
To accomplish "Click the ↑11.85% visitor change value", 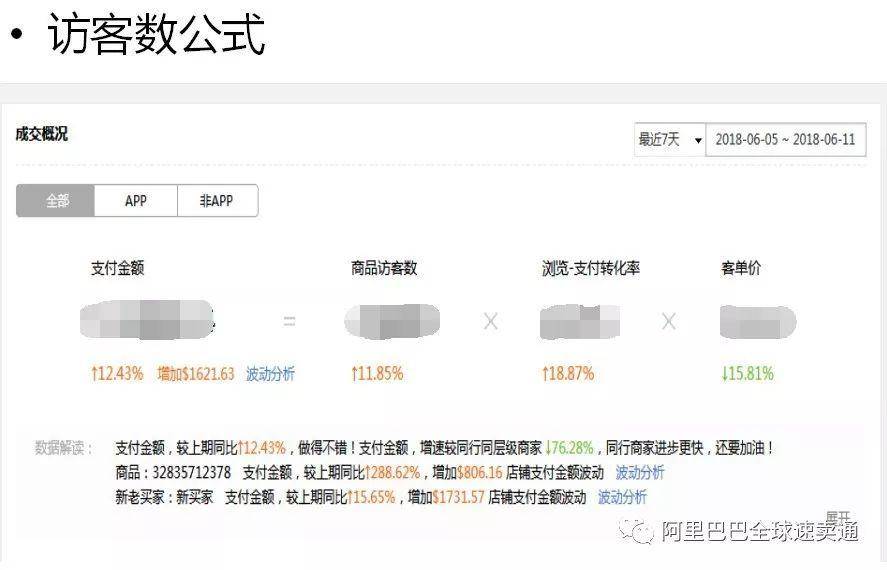I will click(377, 374).
